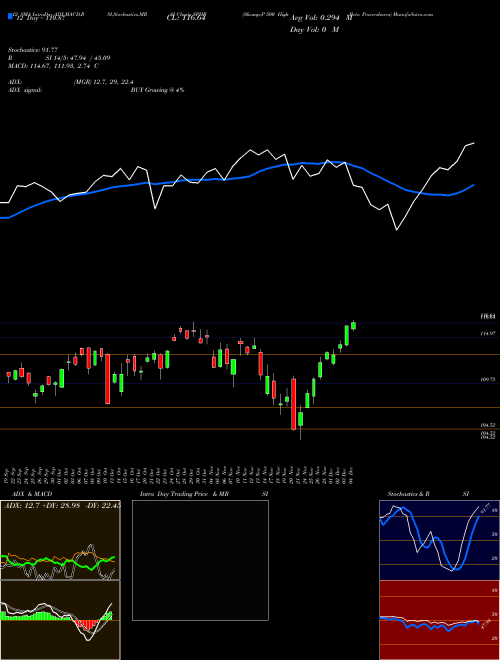Click the large red candle at the chart low
The width and height of the screenshot is (500, 660).
293,404
